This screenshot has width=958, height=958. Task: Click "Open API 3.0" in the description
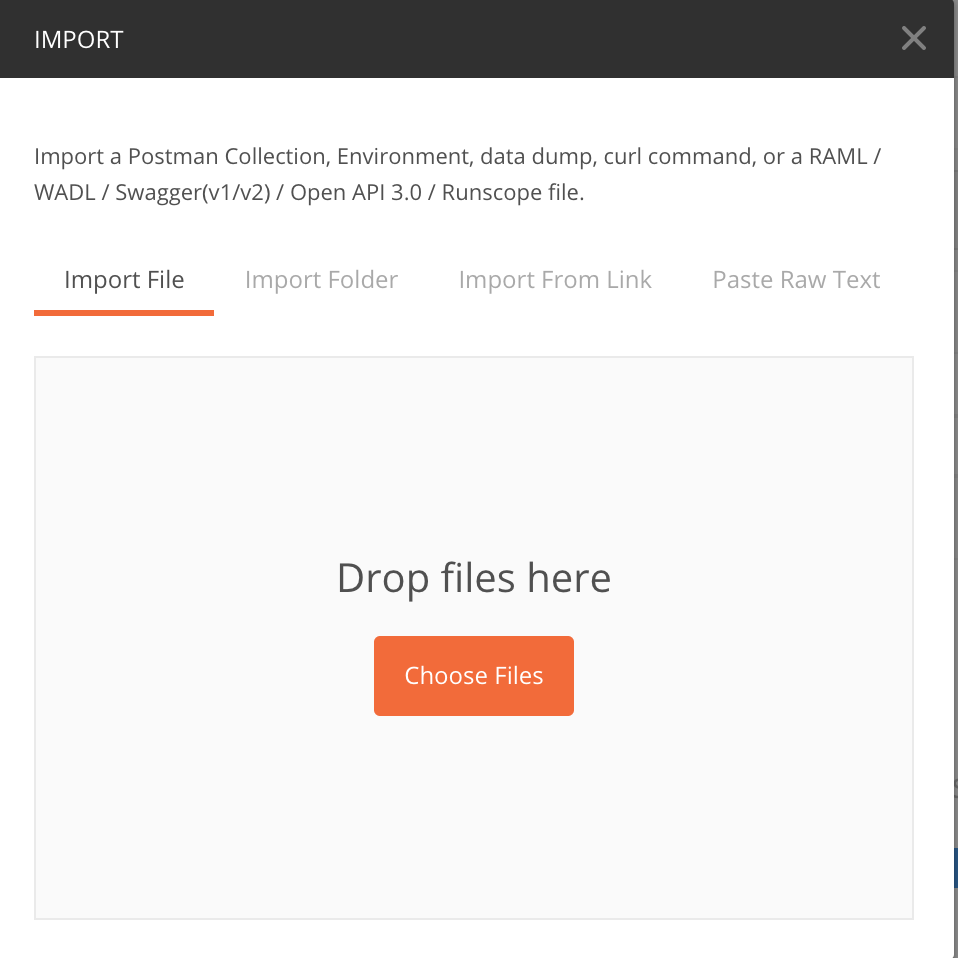tap(361, 193)
